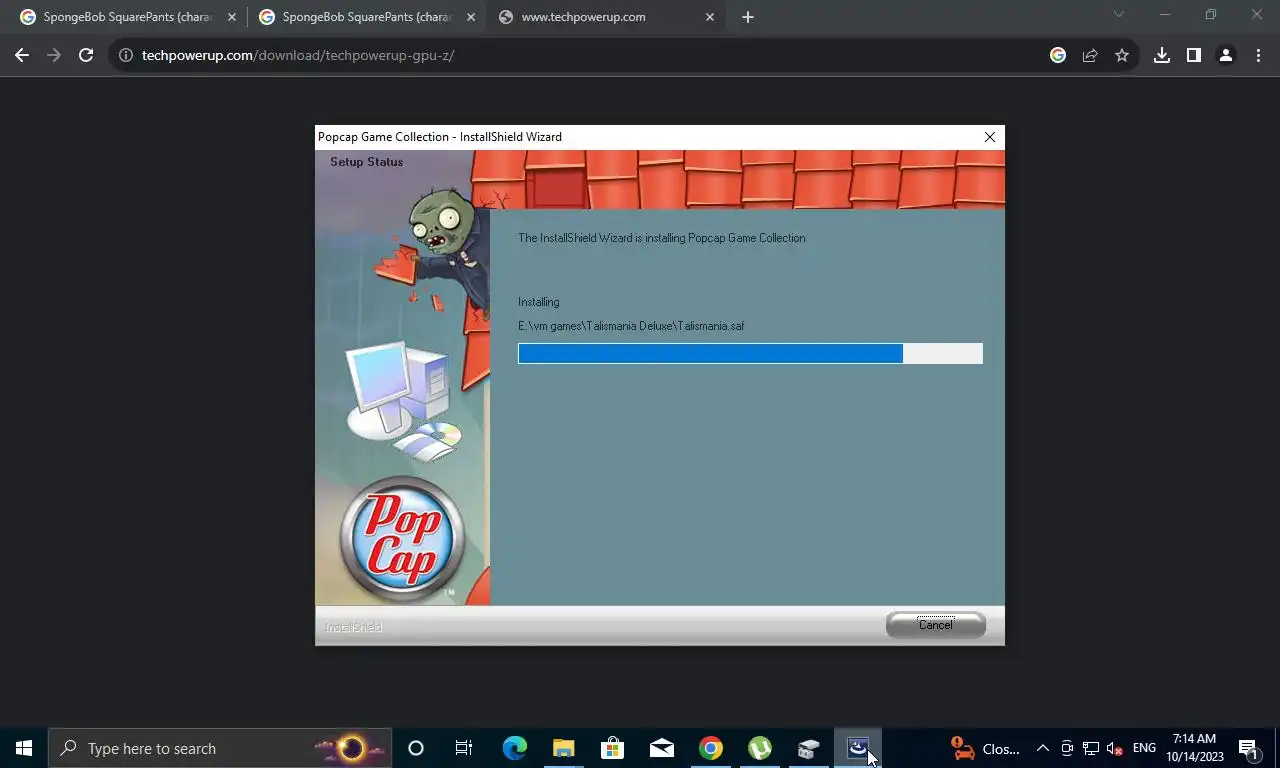Open the Windows notification center

pos(1249,748)
